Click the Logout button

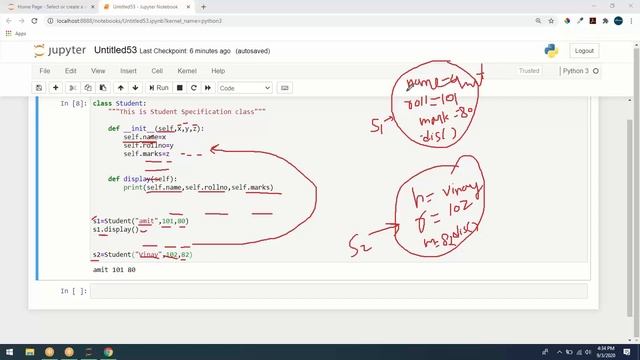coord(584,51)
